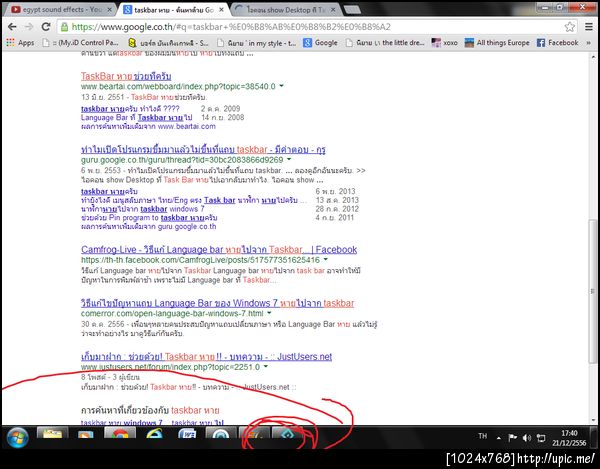Open the 'taskbar หายครับ ทำไงดี ????' sublink
This screenshot has height=469, width=600.
pyautogui.click(x=130, y=109)
